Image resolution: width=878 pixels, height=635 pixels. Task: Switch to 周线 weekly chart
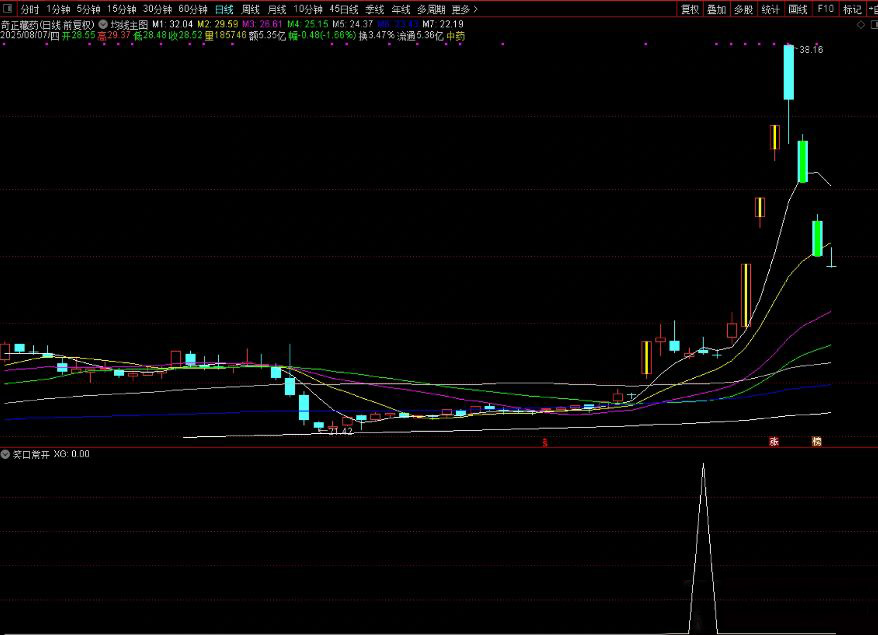[x=250, y=9]
